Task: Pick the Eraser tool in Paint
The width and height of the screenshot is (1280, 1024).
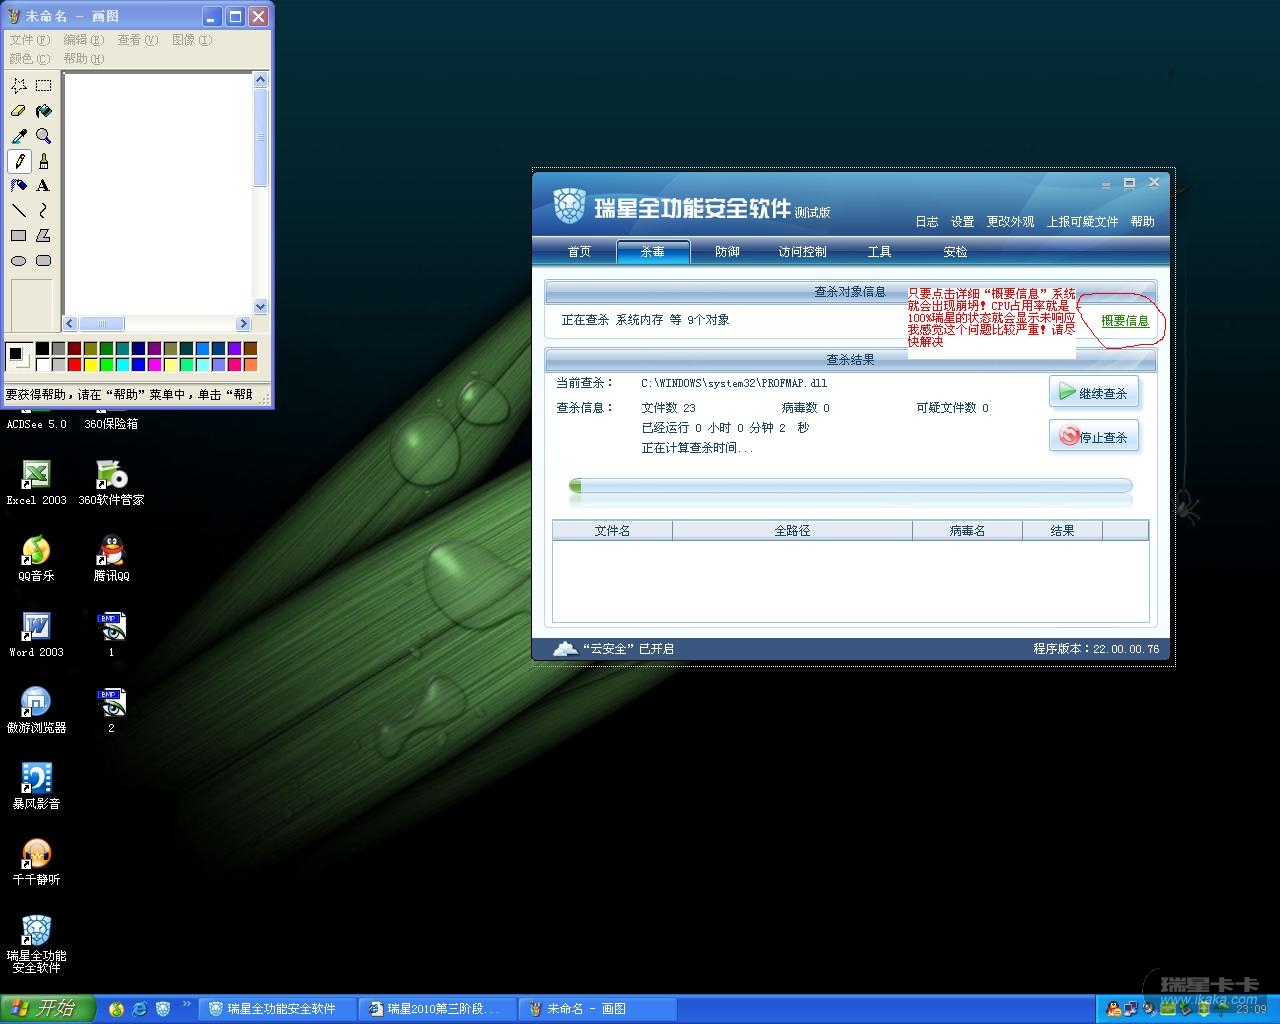Action: 19,111
